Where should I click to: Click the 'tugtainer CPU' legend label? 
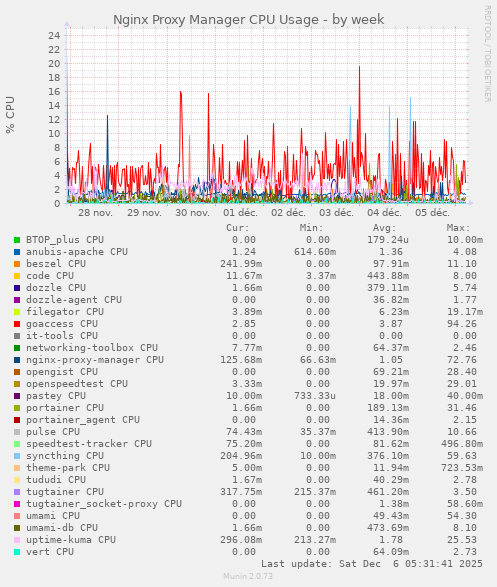click(x=65, y=492)
